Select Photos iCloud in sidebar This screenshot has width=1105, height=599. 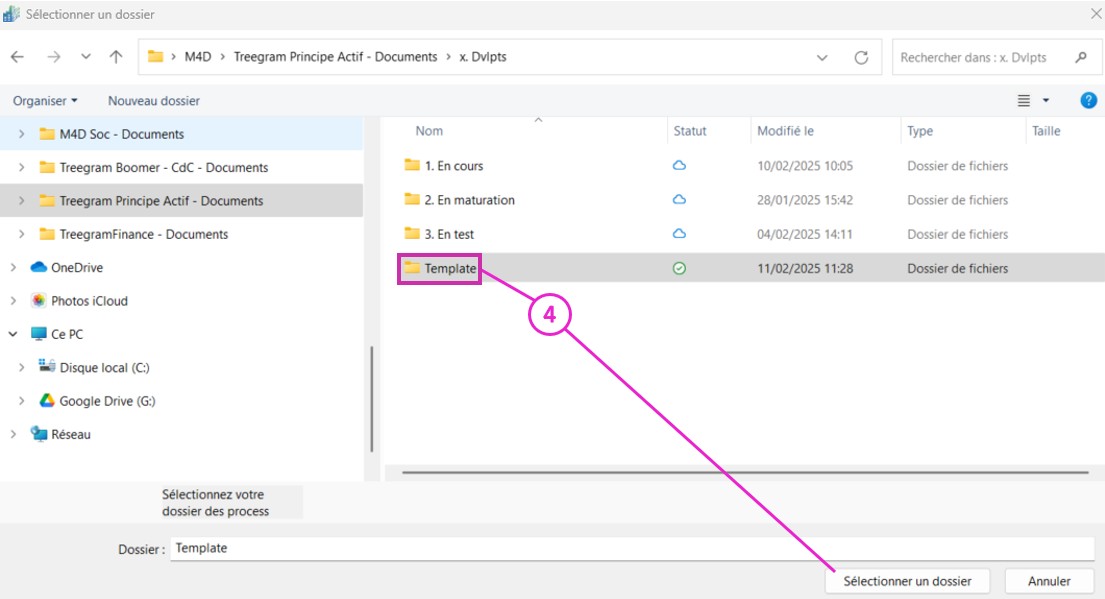pos(89,301)
